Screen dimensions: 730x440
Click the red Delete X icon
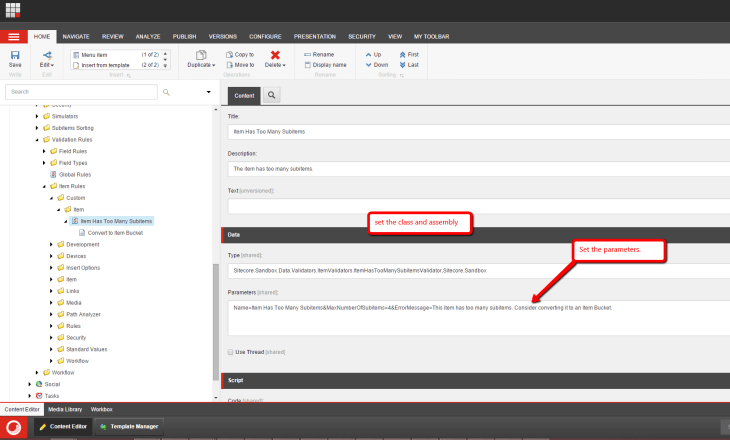[275, 55]
